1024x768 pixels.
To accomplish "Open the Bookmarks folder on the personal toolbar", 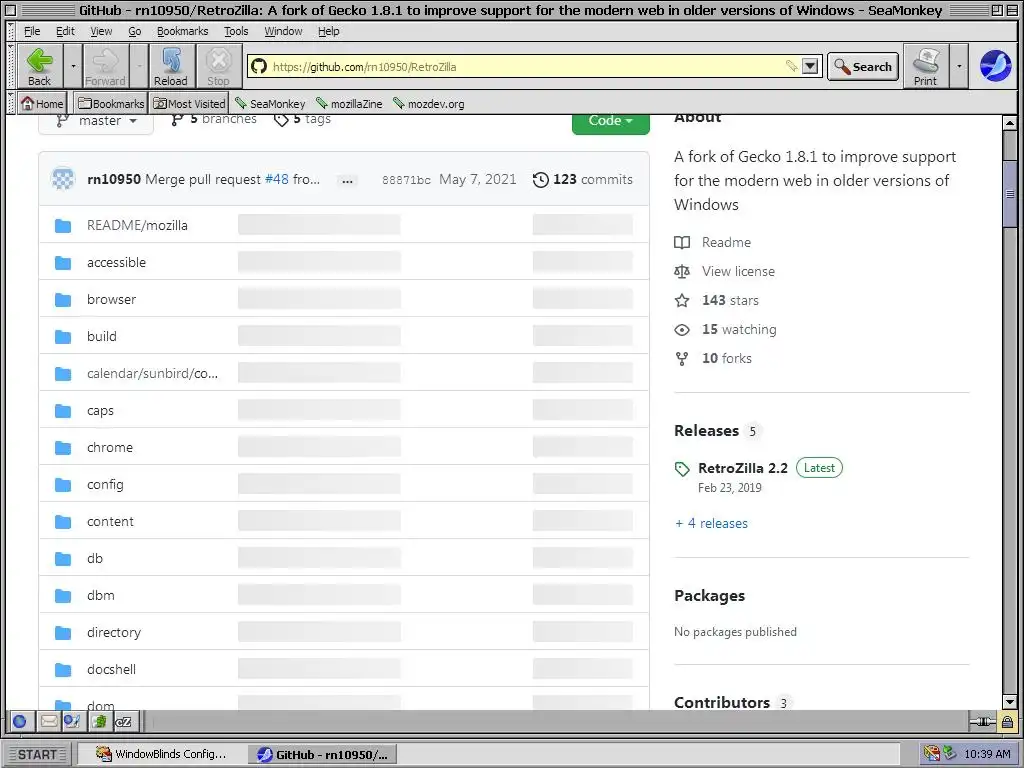I will 110,103.
